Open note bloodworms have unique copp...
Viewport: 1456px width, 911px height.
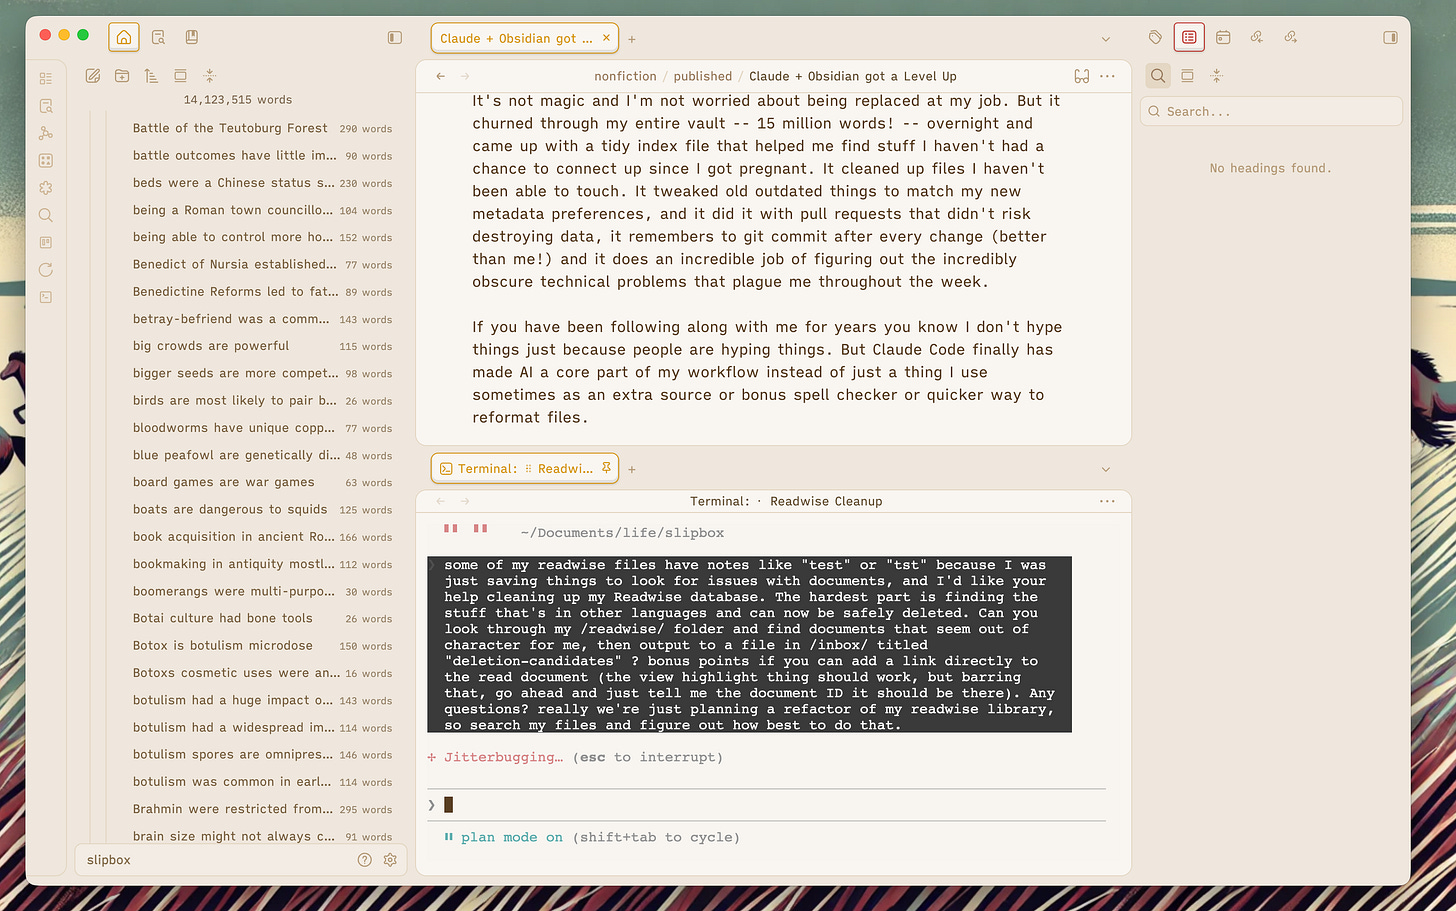coord(262,428)
